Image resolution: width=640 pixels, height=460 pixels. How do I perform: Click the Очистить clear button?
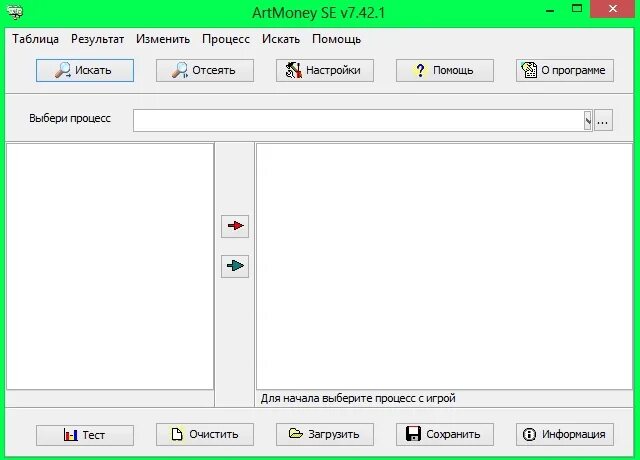pyautogui.click(x=204, y=434)
